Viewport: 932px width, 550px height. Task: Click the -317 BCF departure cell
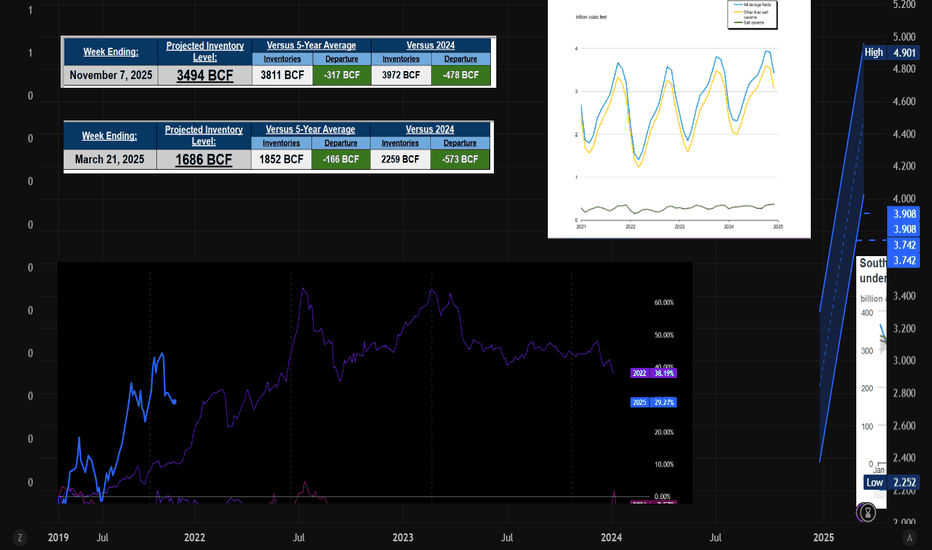click(342, 76)
